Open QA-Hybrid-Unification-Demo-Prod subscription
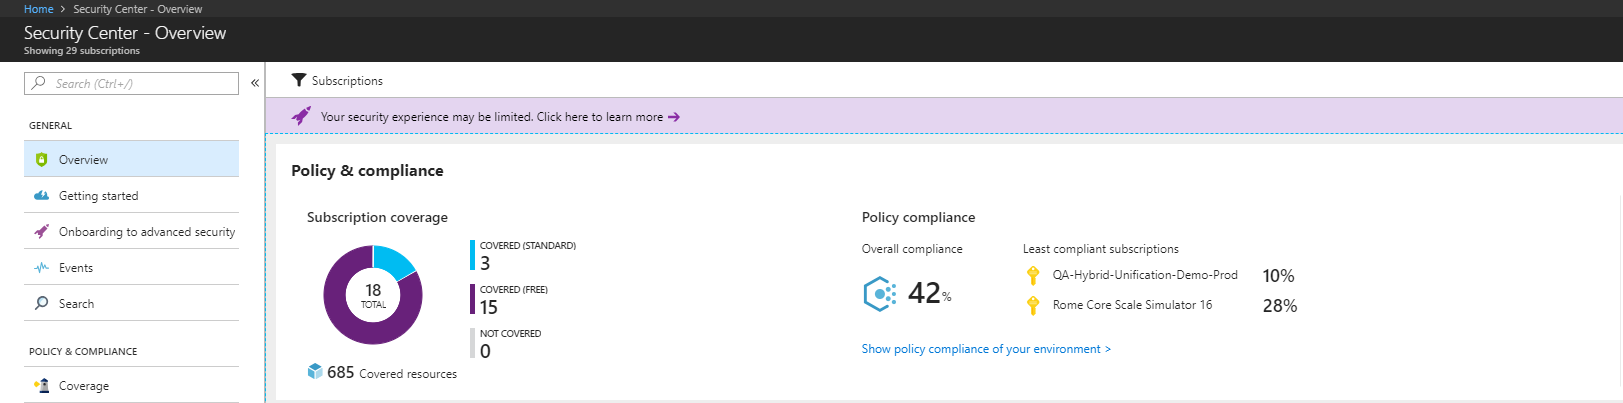 pos(1145,275)
